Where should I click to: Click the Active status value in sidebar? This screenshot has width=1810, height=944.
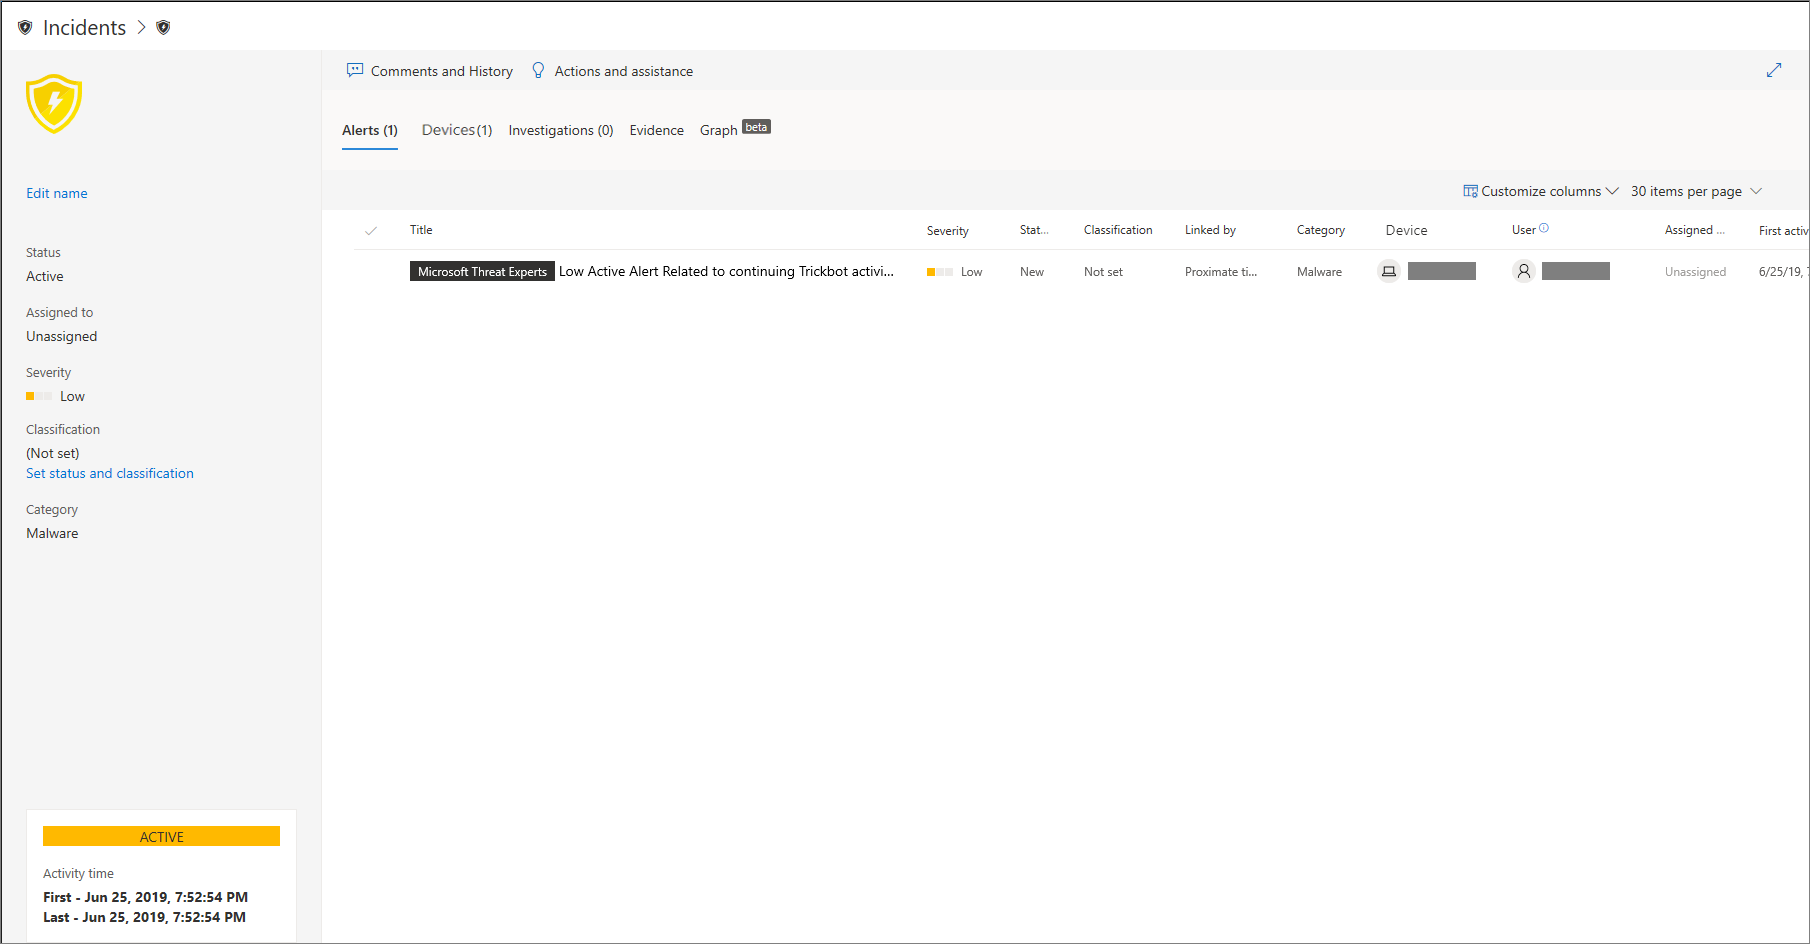click(45, 276)
